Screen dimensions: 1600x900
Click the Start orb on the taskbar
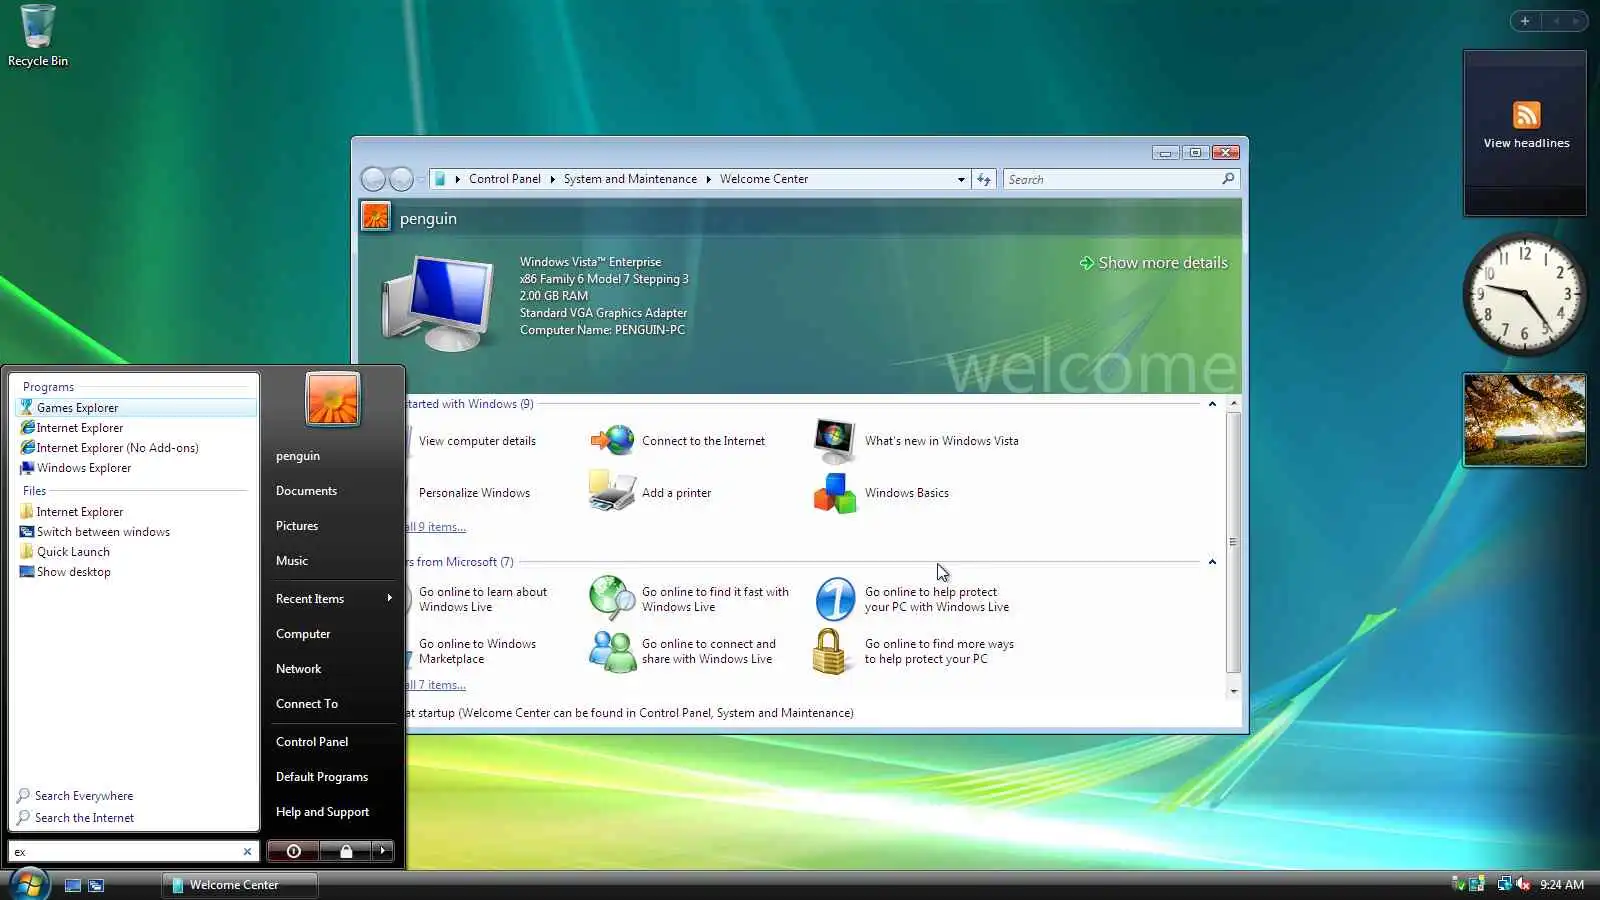(x=29, y=884)
